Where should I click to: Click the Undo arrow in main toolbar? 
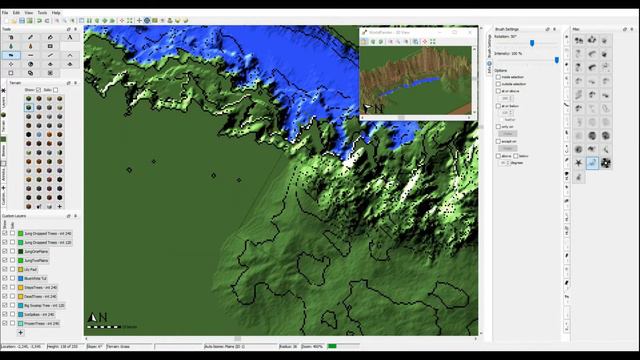tap(40, 20)
